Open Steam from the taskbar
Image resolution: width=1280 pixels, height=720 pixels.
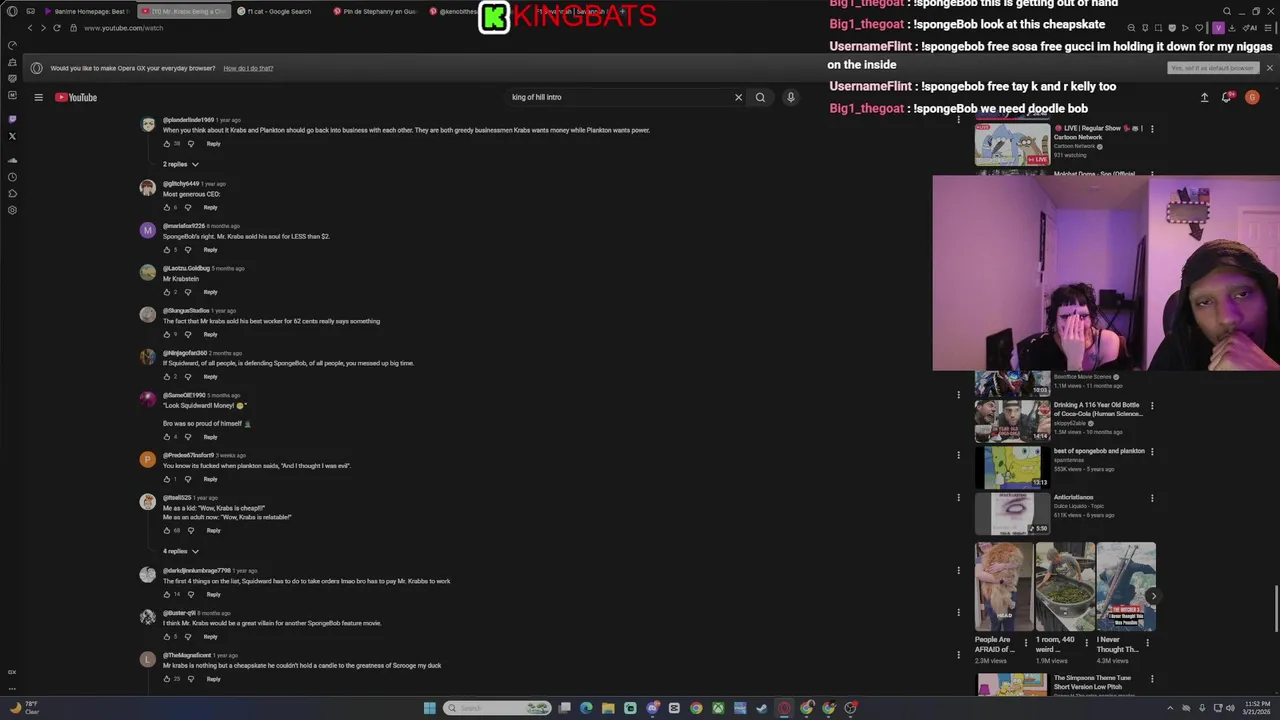point(762,708)
